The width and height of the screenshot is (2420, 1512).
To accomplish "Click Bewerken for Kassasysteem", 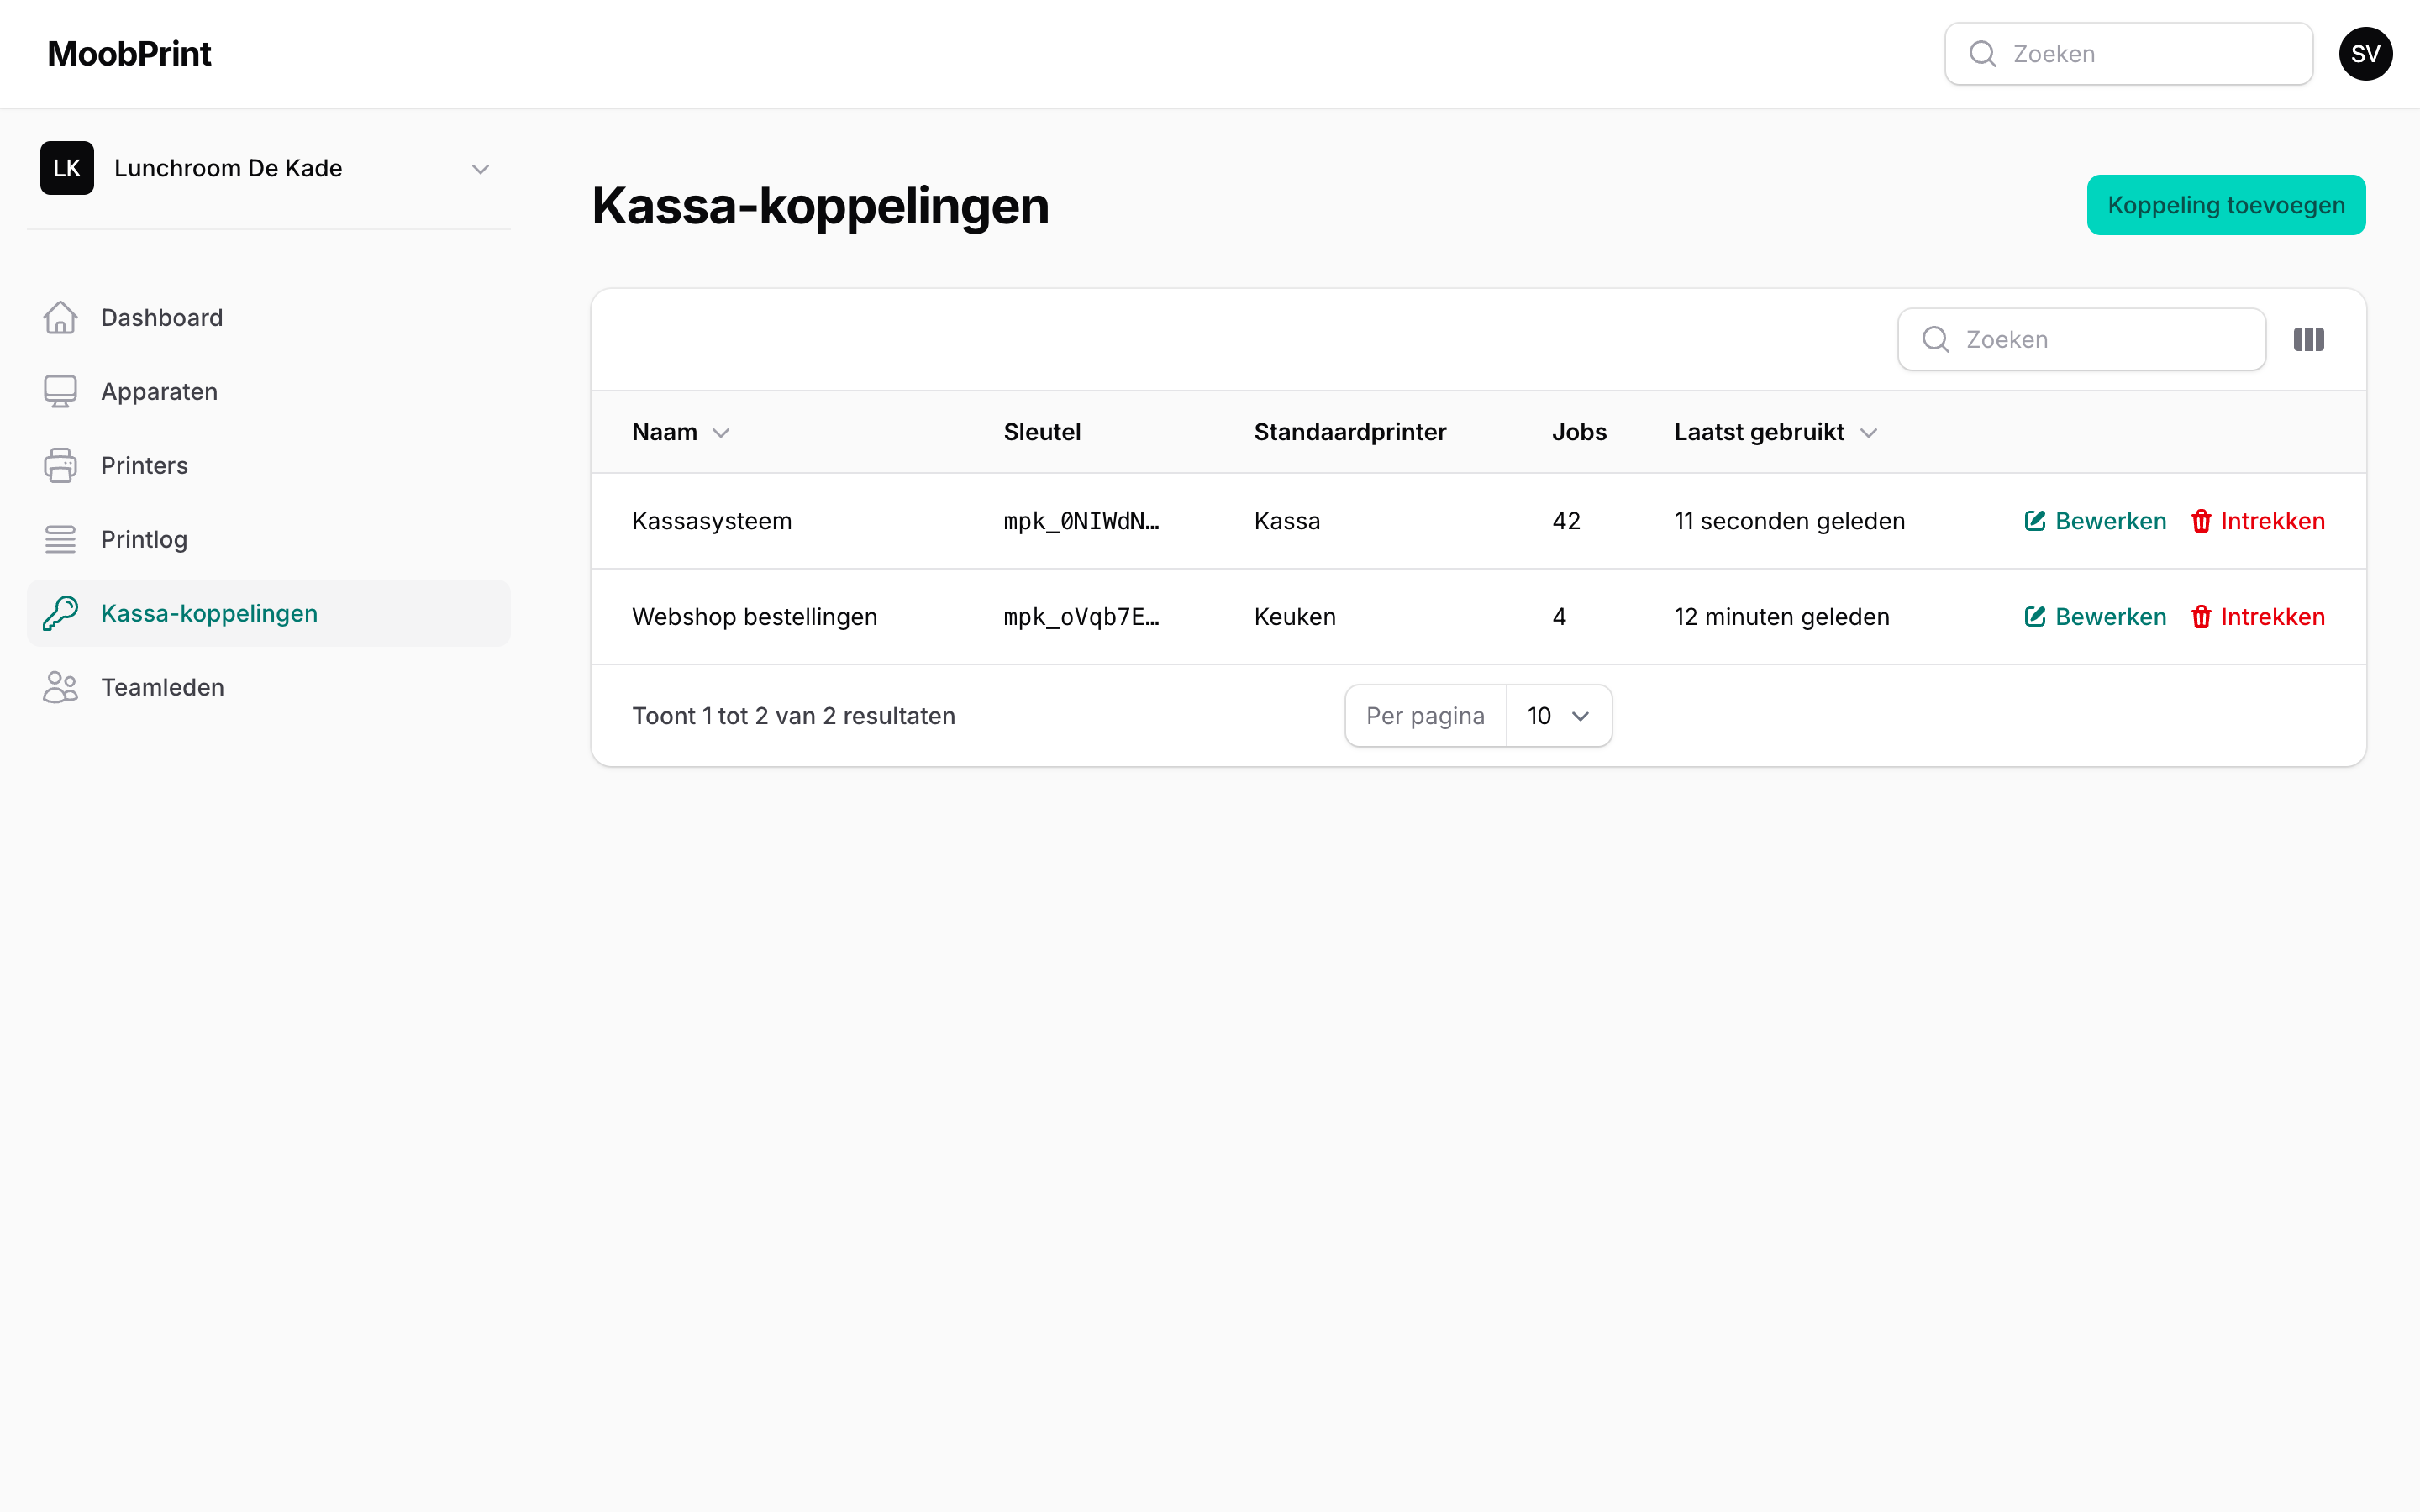I will tap(2095, 521).
